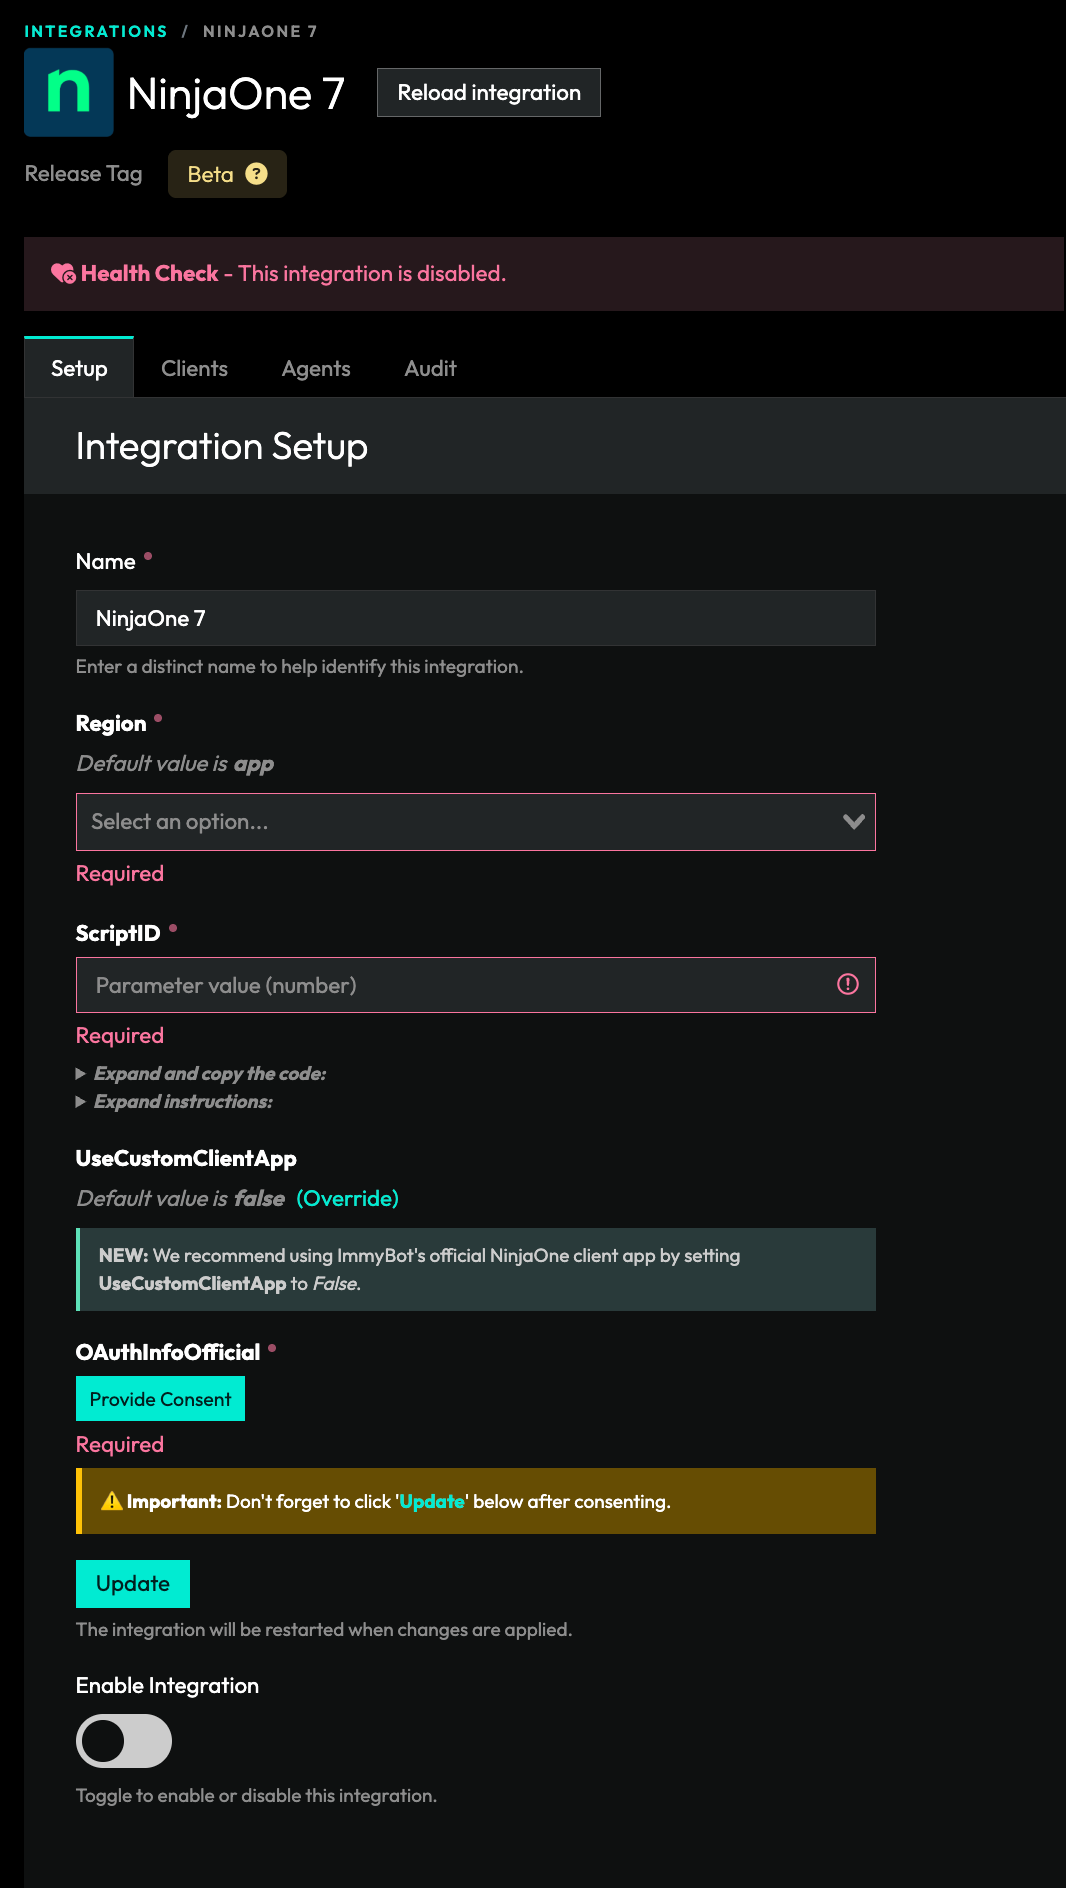This screenshot has height=1888, width=1066.
Task: Switch to the Clients tab
Action: point(194,369)
